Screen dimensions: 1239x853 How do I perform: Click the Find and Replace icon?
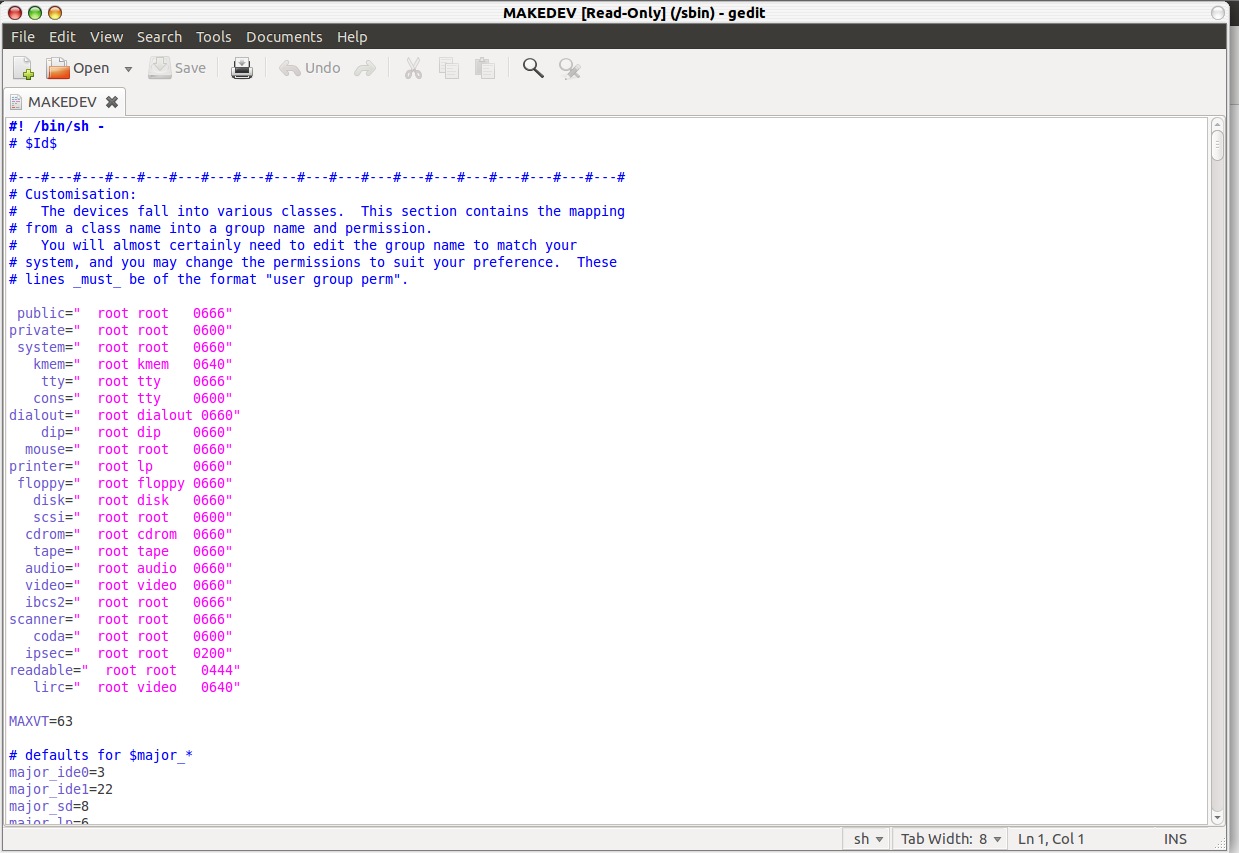(x=570, y=68)
